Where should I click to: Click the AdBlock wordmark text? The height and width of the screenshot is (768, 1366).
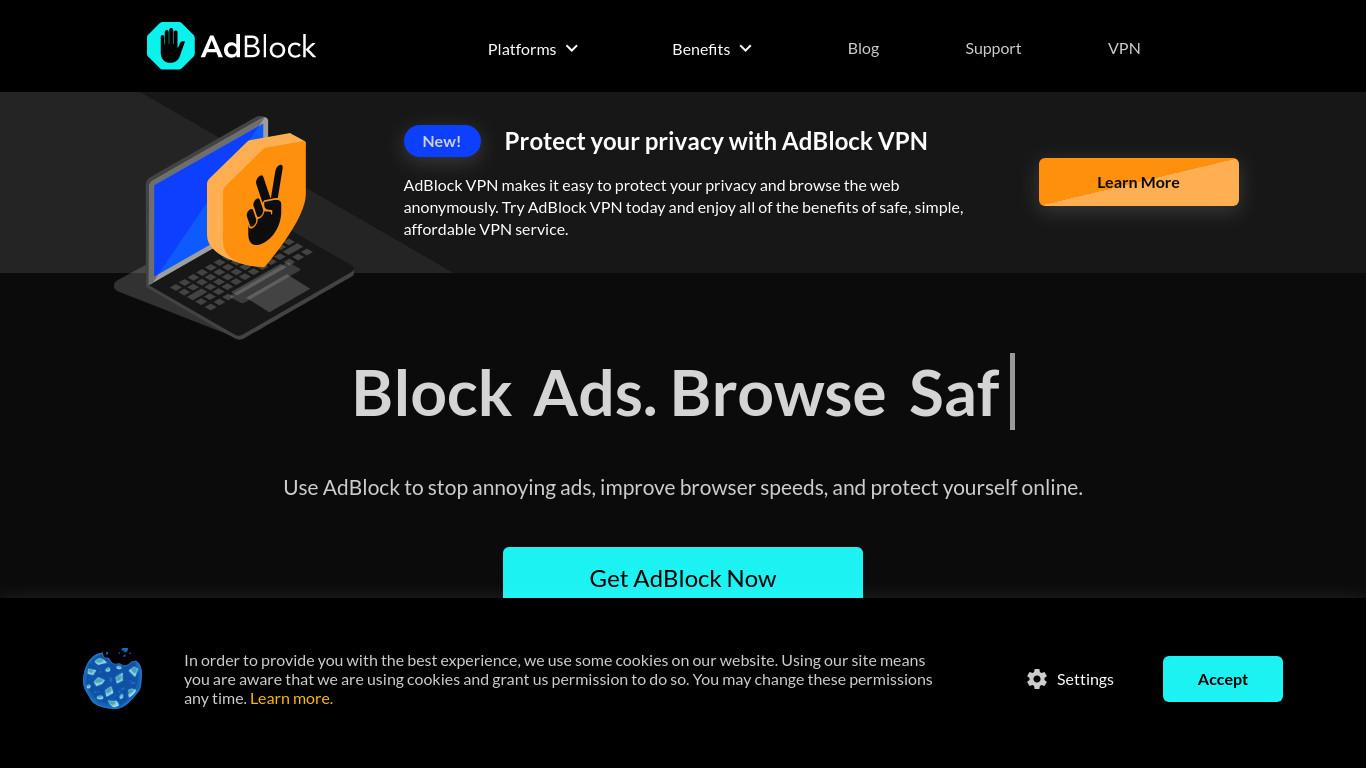tap(258, 46)
